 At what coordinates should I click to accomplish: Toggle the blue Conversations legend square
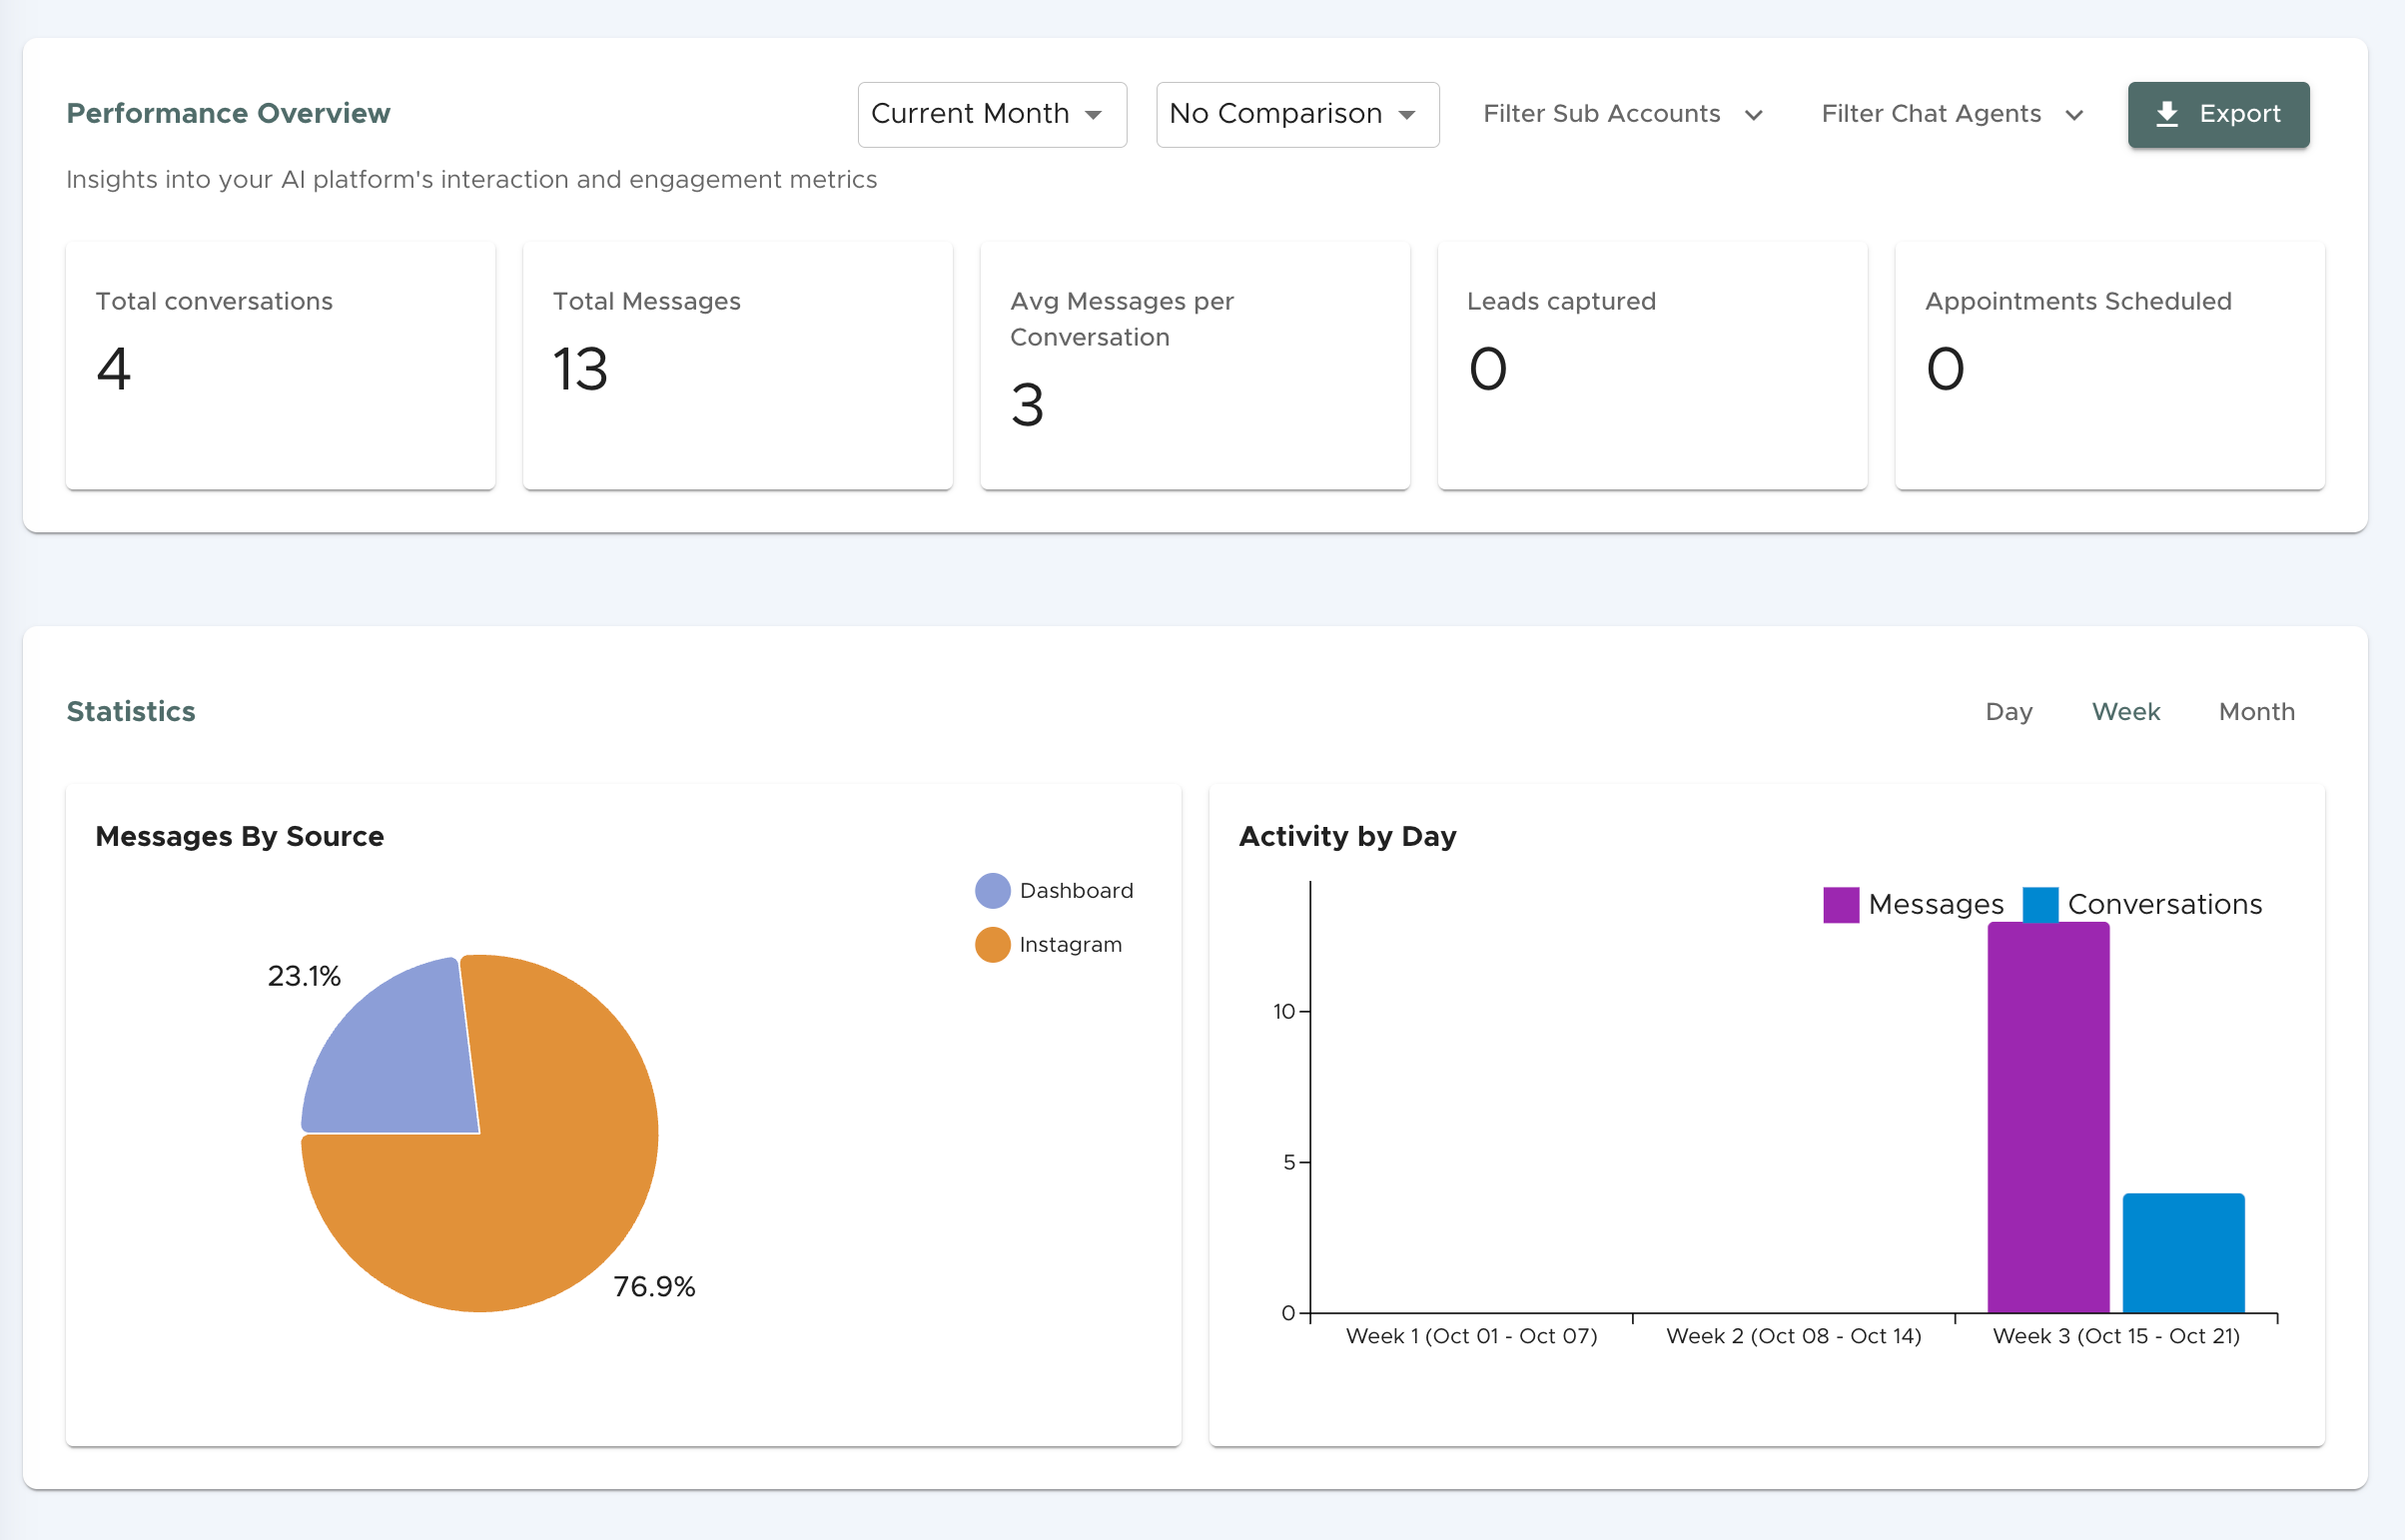click(2040, 904)
